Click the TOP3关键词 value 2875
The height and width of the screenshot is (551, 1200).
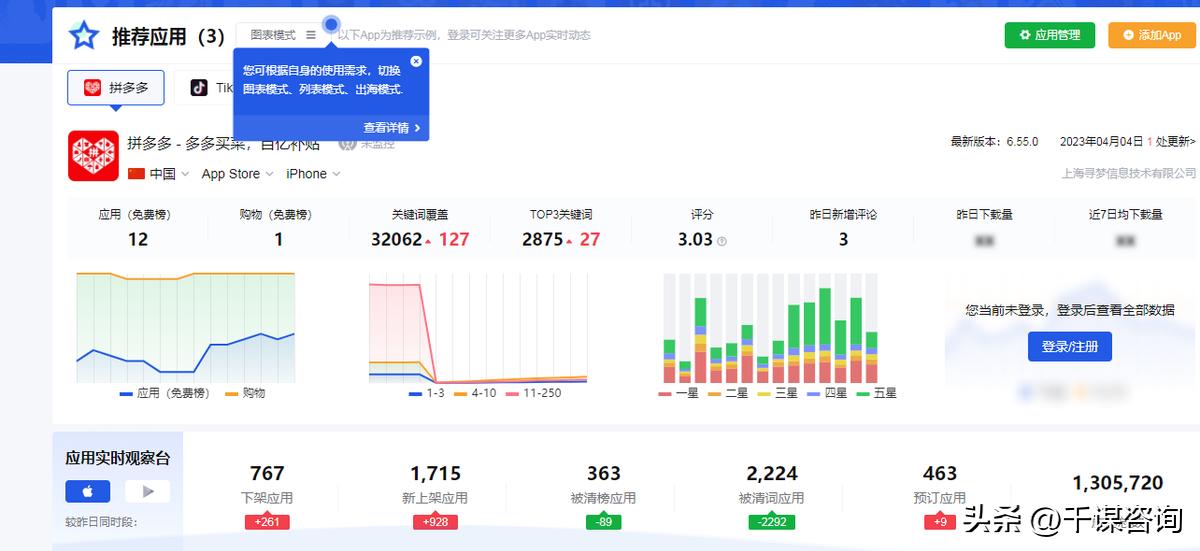point(543,239)
